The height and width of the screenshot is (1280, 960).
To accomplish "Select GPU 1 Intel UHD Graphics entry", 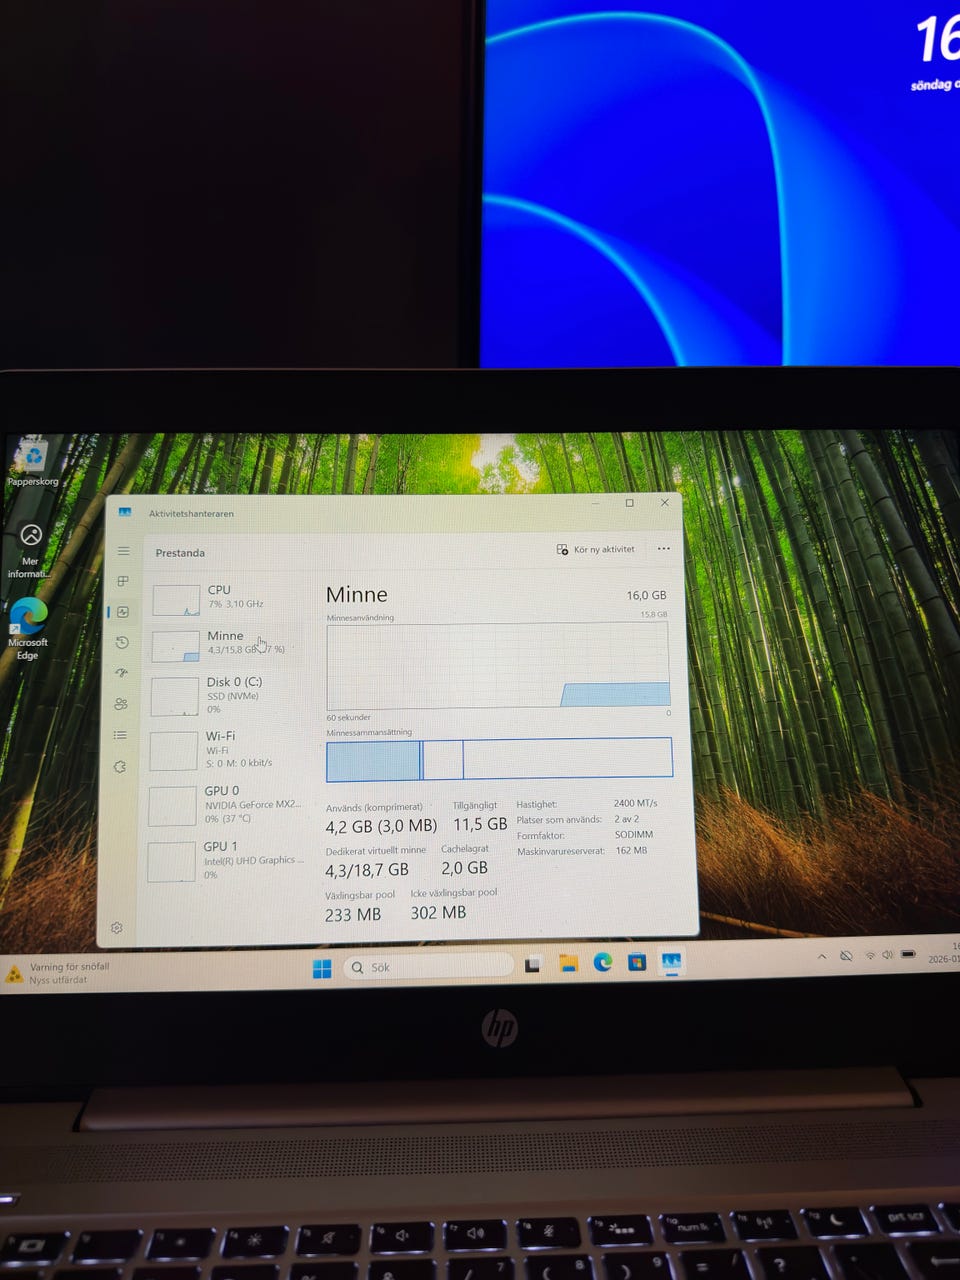I will (x=225, y=860).
